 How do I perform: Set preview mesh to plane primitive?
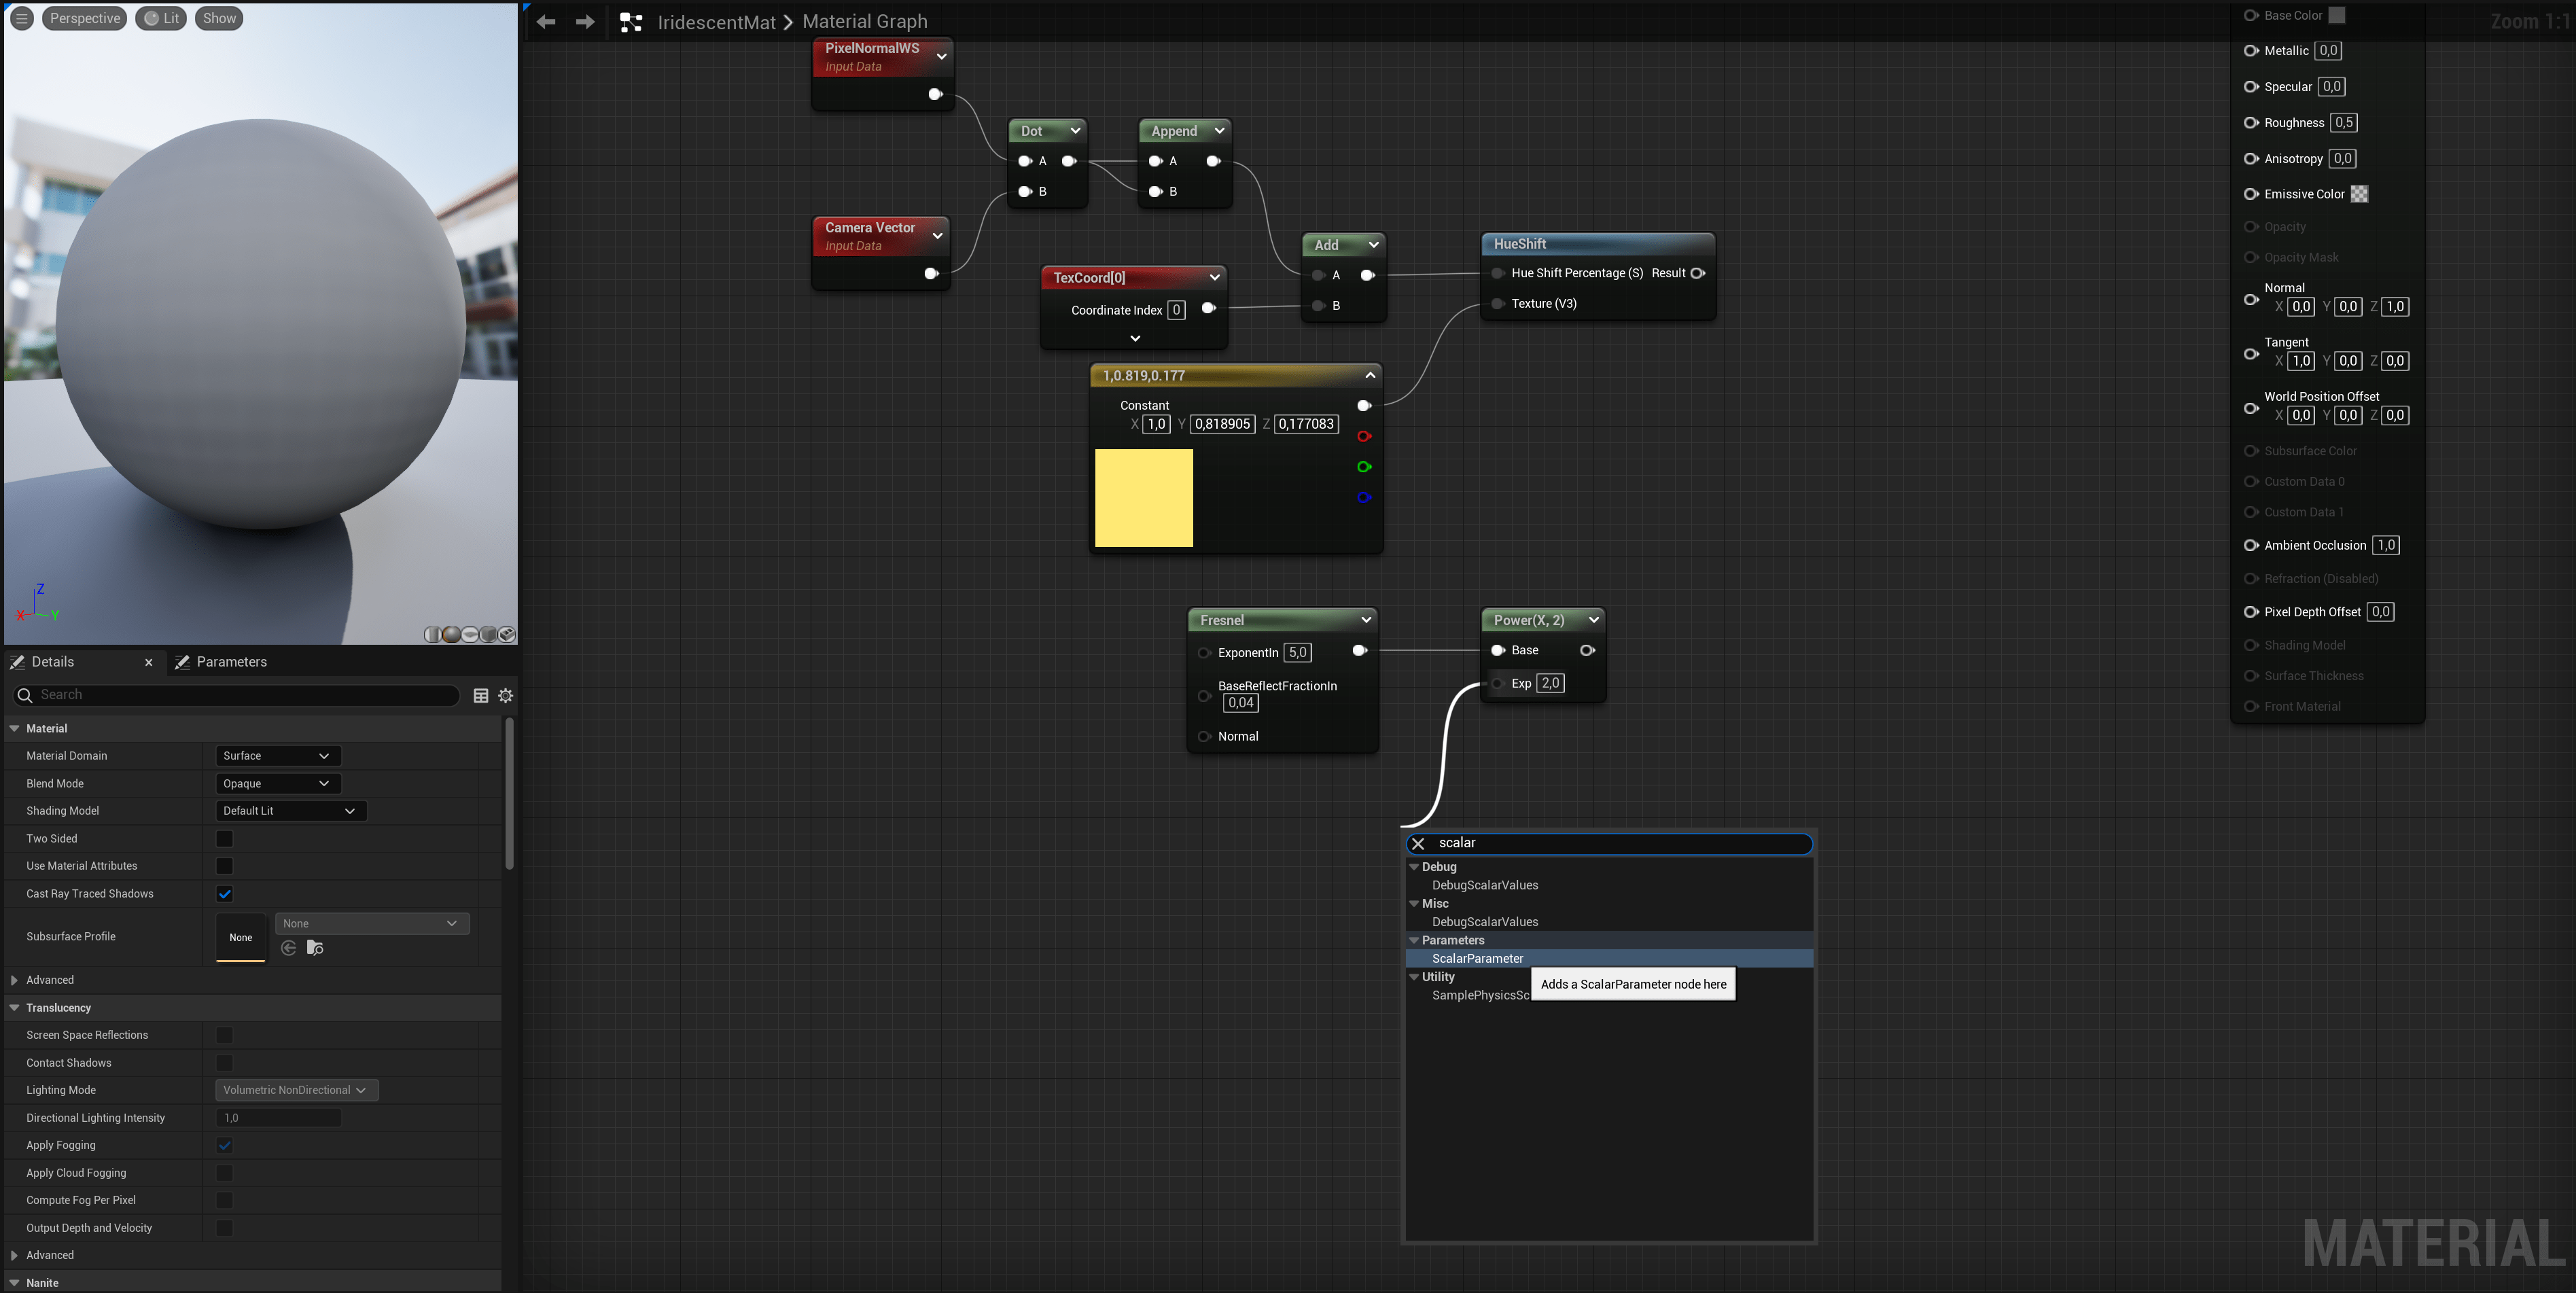pyautogui.click(x=470, y=635)
